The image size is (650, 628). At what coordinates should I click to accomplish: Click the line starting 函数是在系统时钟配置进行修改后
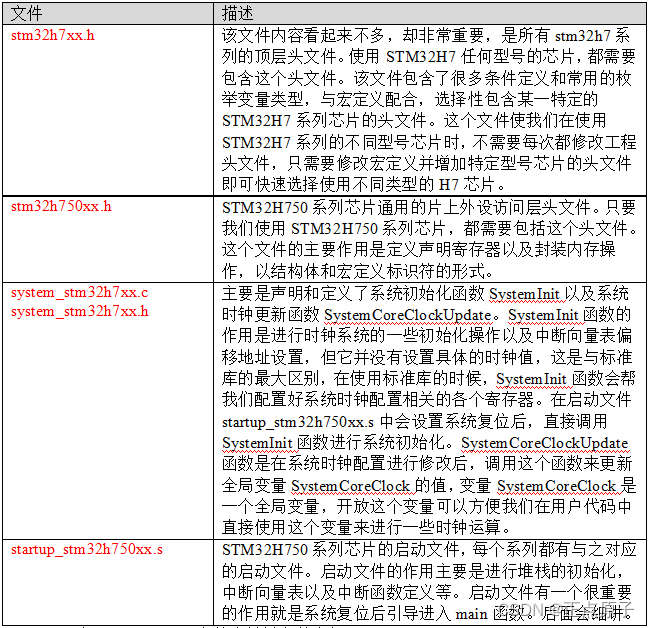(x=427, y=463)
